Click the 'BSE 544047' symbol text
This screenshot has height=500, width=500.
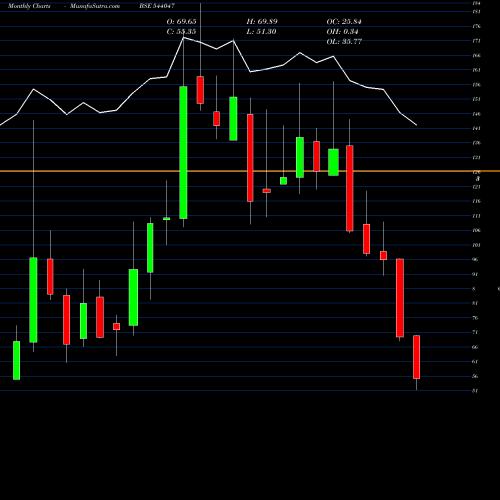[157, 6]
